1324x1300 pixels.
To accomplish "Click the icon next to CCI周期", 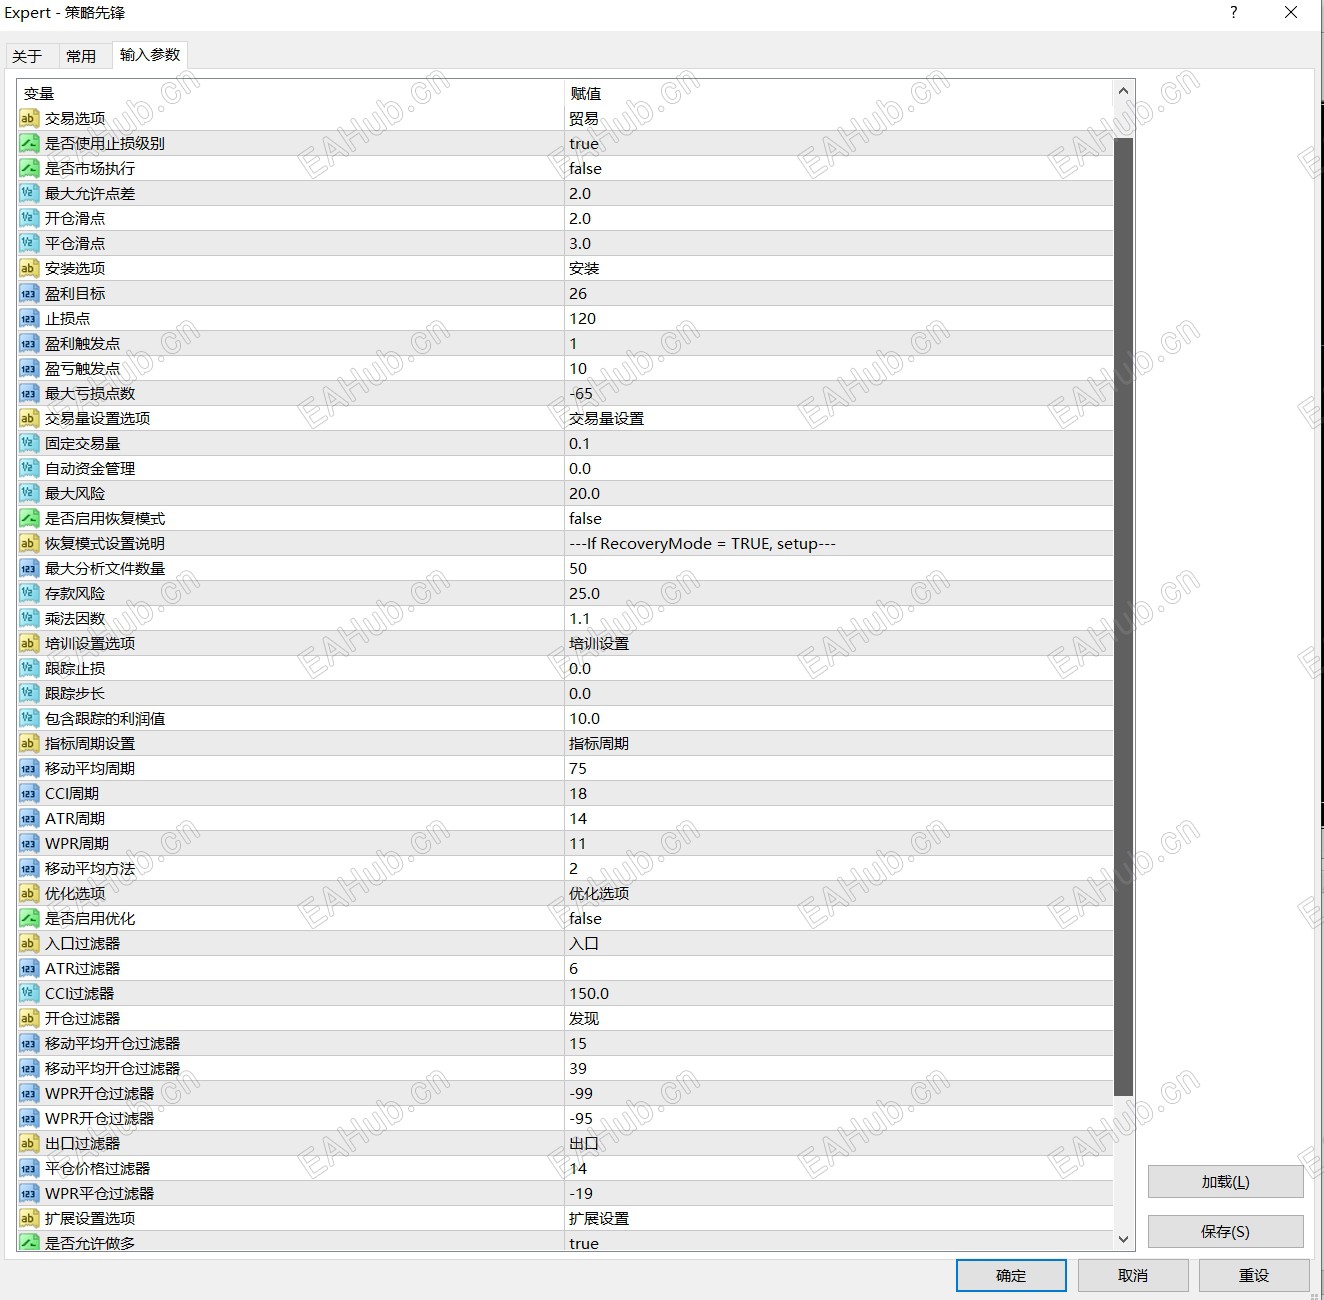I will (28, 793).
